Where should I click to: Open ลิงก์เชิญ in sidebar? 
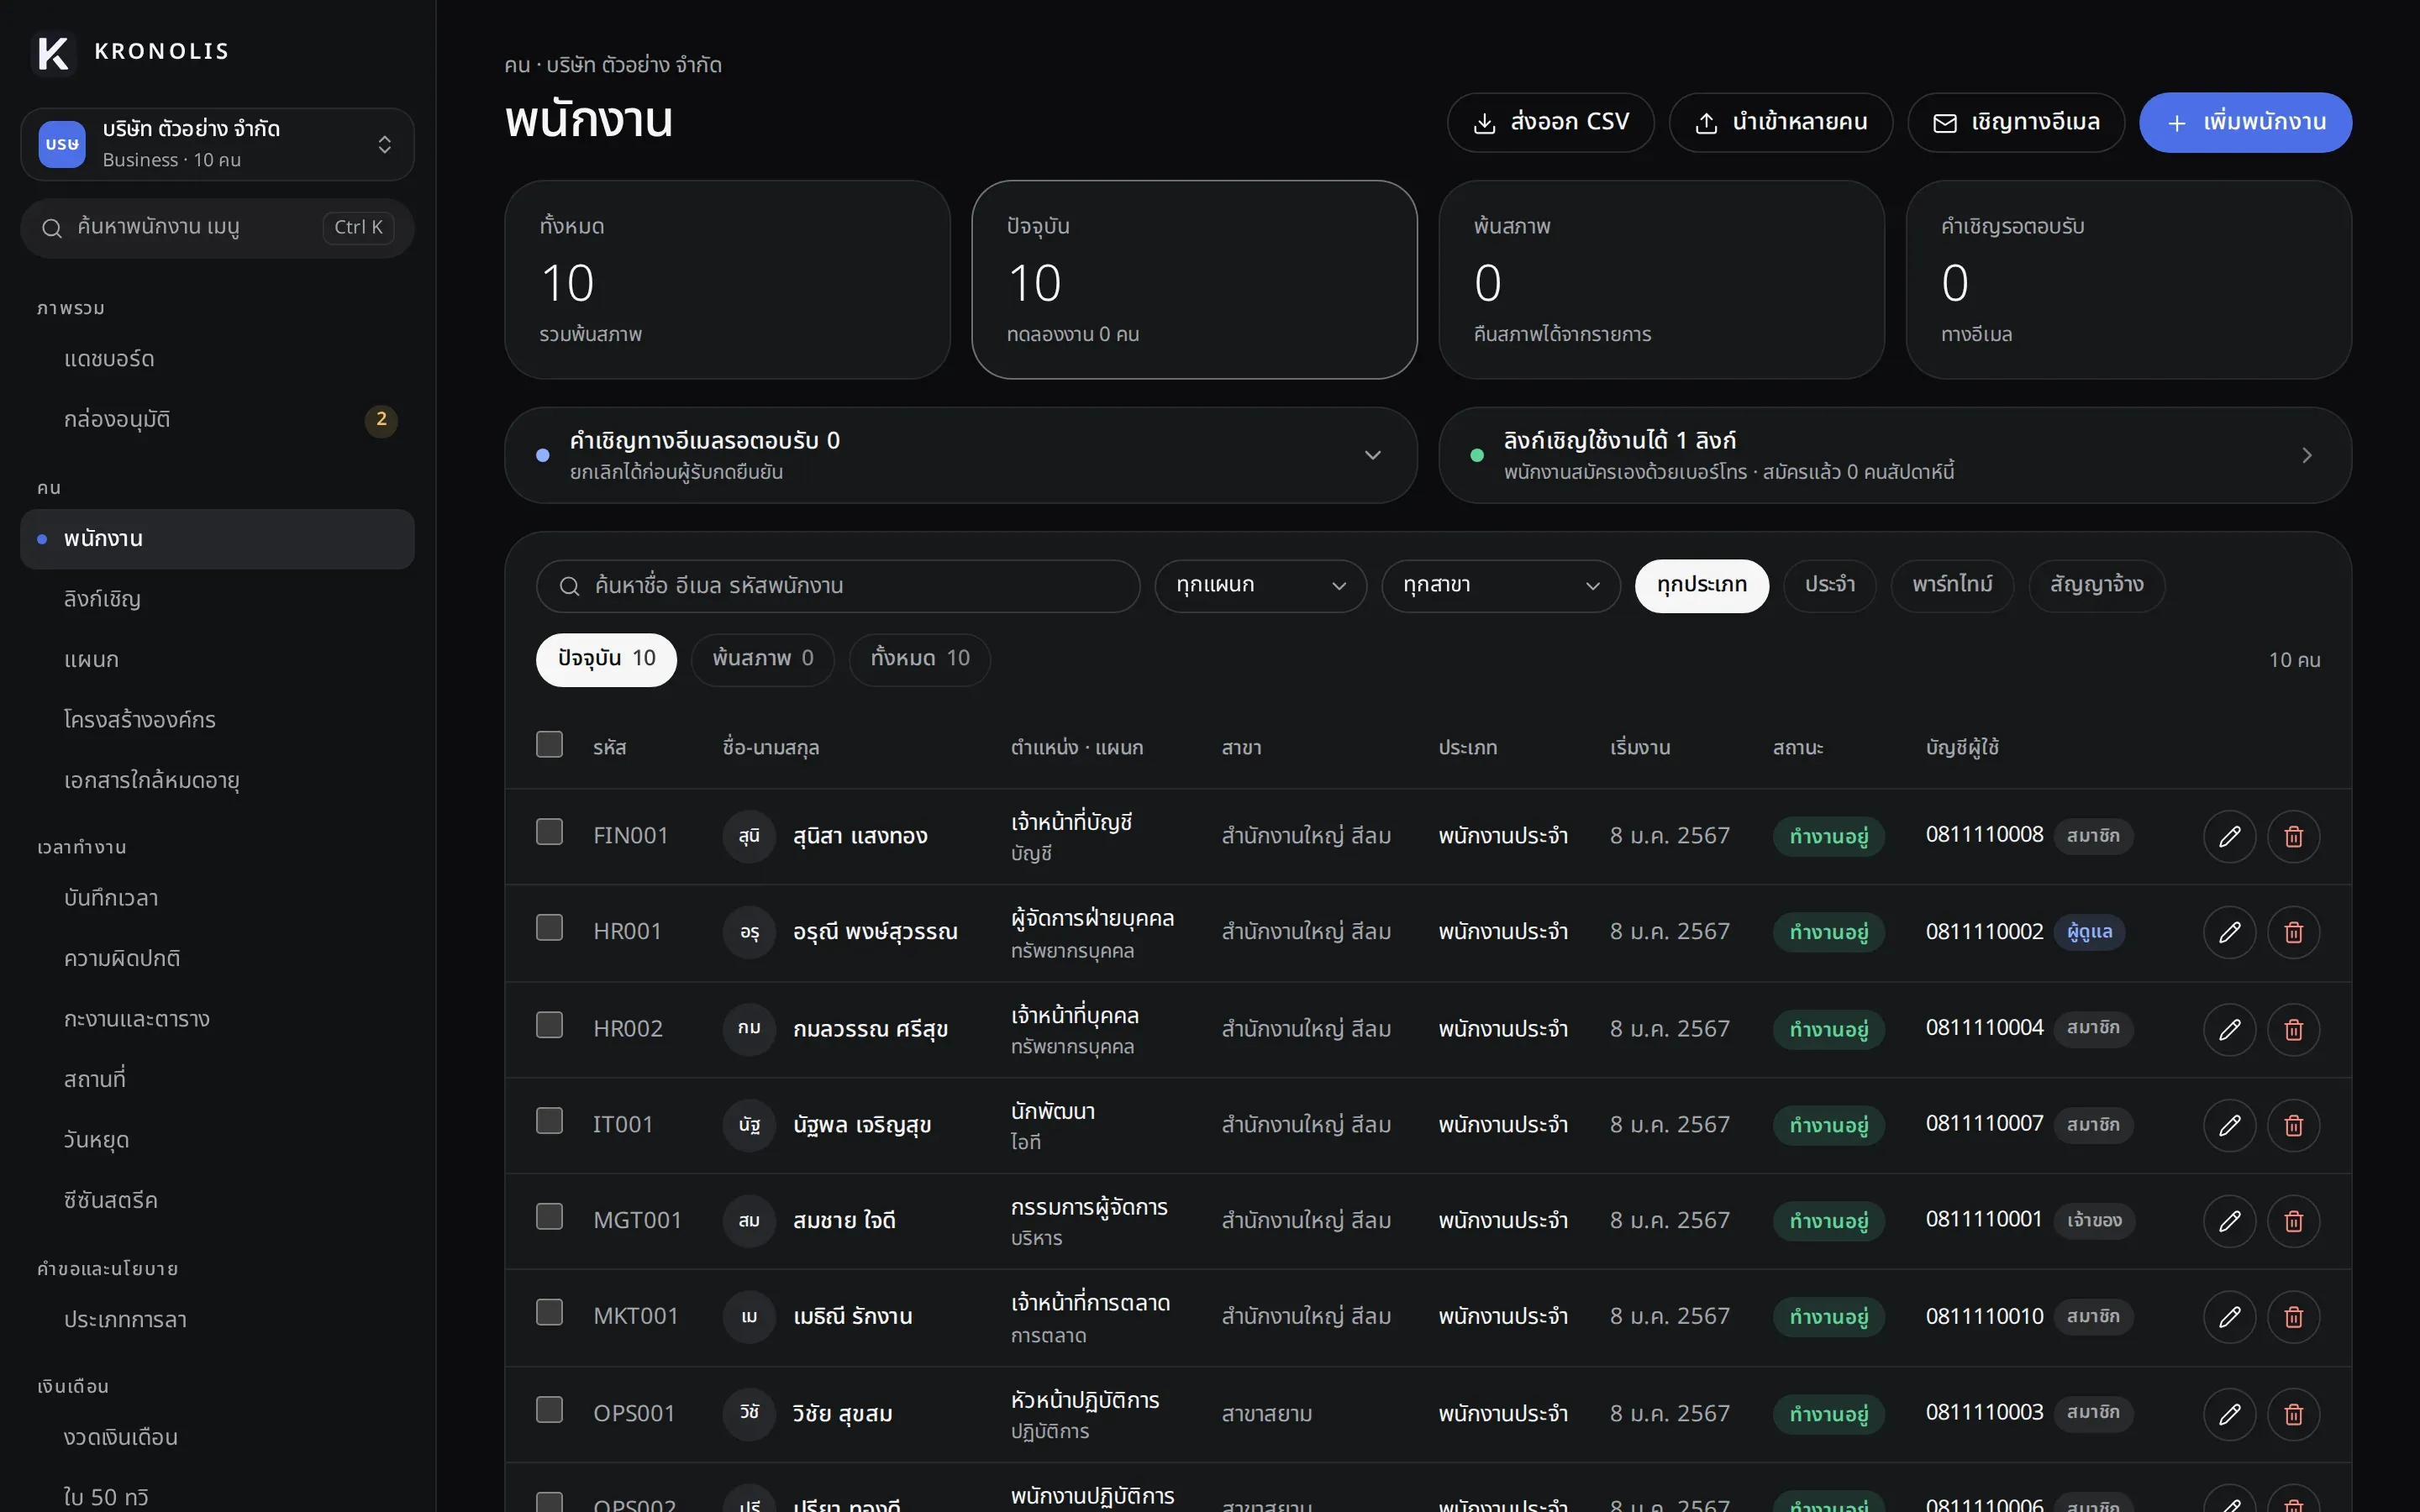coord(217,600)
